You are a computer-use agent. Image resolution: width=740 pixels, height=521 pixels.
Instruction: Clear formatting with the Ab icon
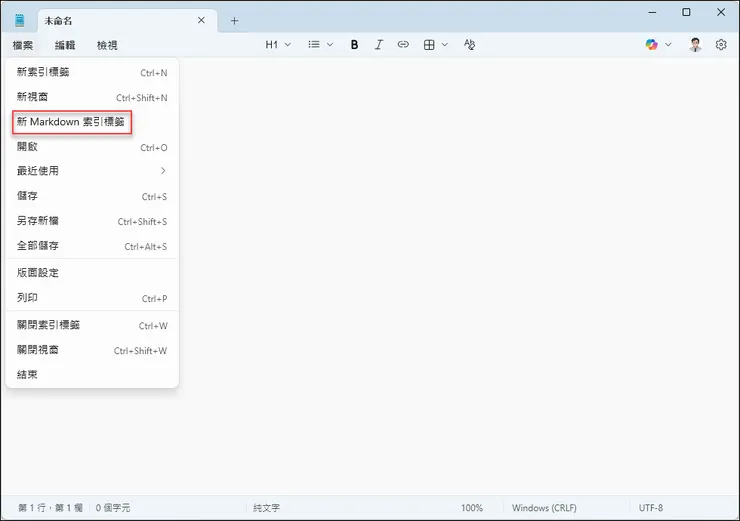click(x=469, y=44)
